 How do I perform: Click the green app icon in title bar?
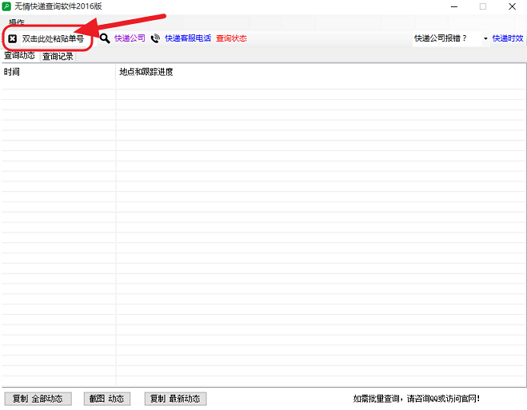coord(6,6)
